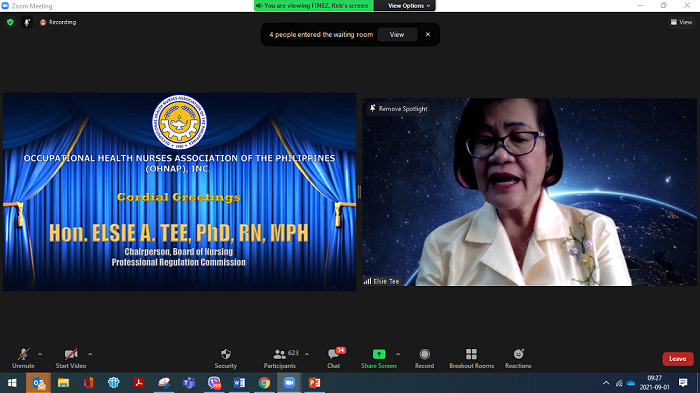Screen dimensions: 700x393
Task: Click the network tray icon
Action: tap(619, 383)
